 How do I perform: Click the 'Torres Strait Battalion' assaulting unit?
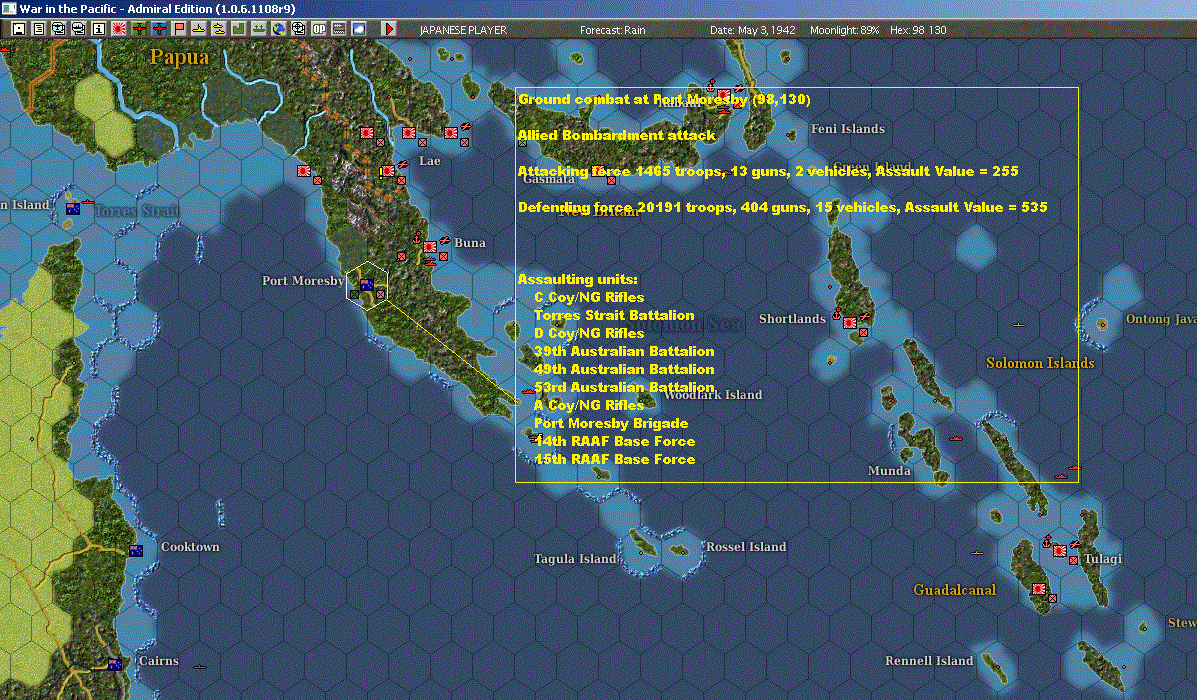coord(615,315)
